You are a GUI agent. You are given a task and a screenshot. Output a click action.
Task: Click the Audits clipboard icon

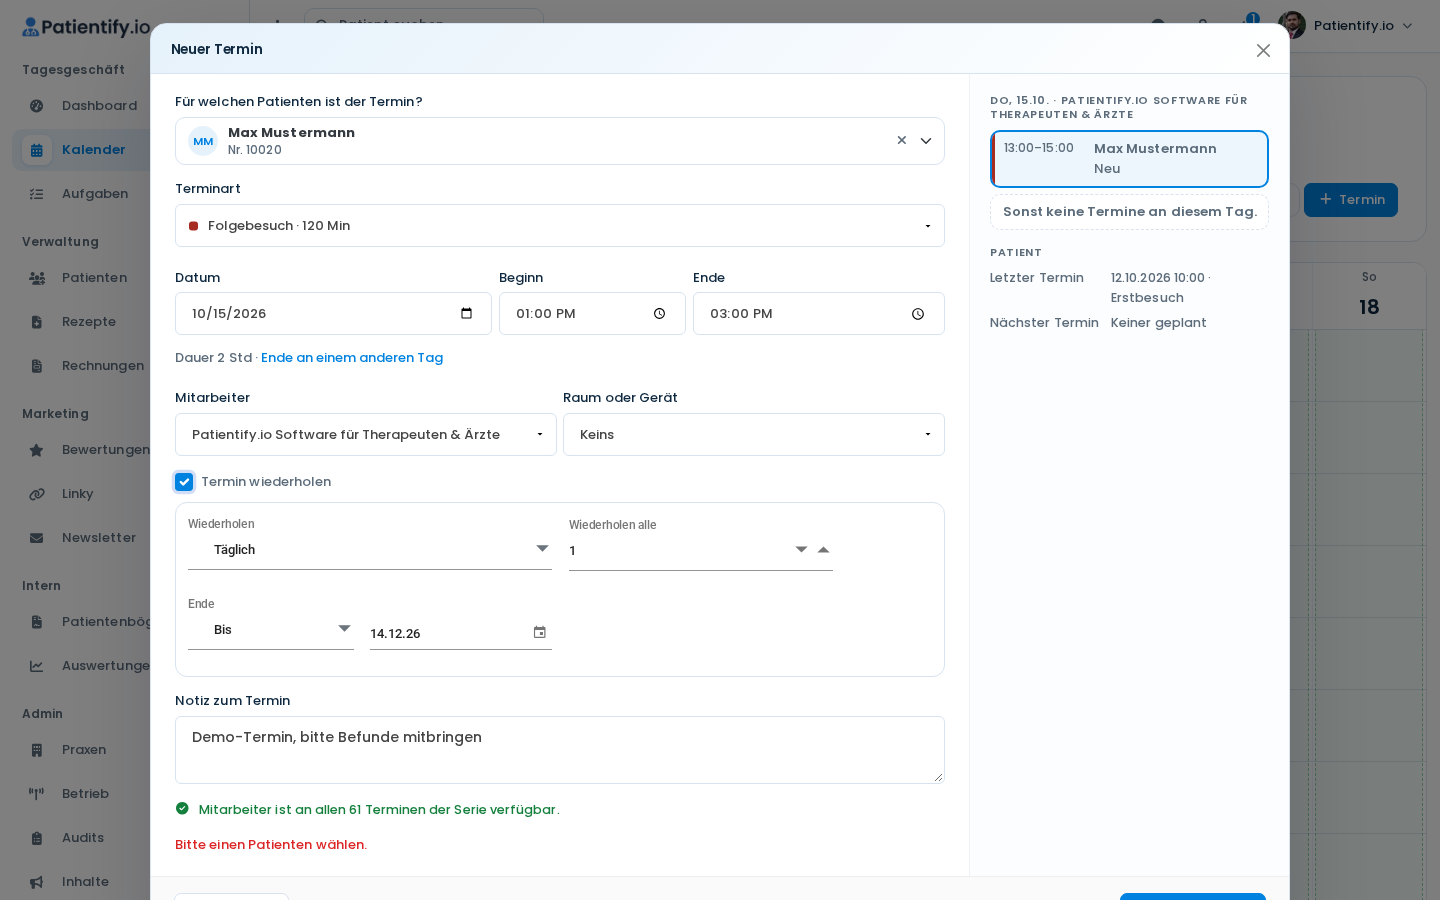[x=37, y=838]
